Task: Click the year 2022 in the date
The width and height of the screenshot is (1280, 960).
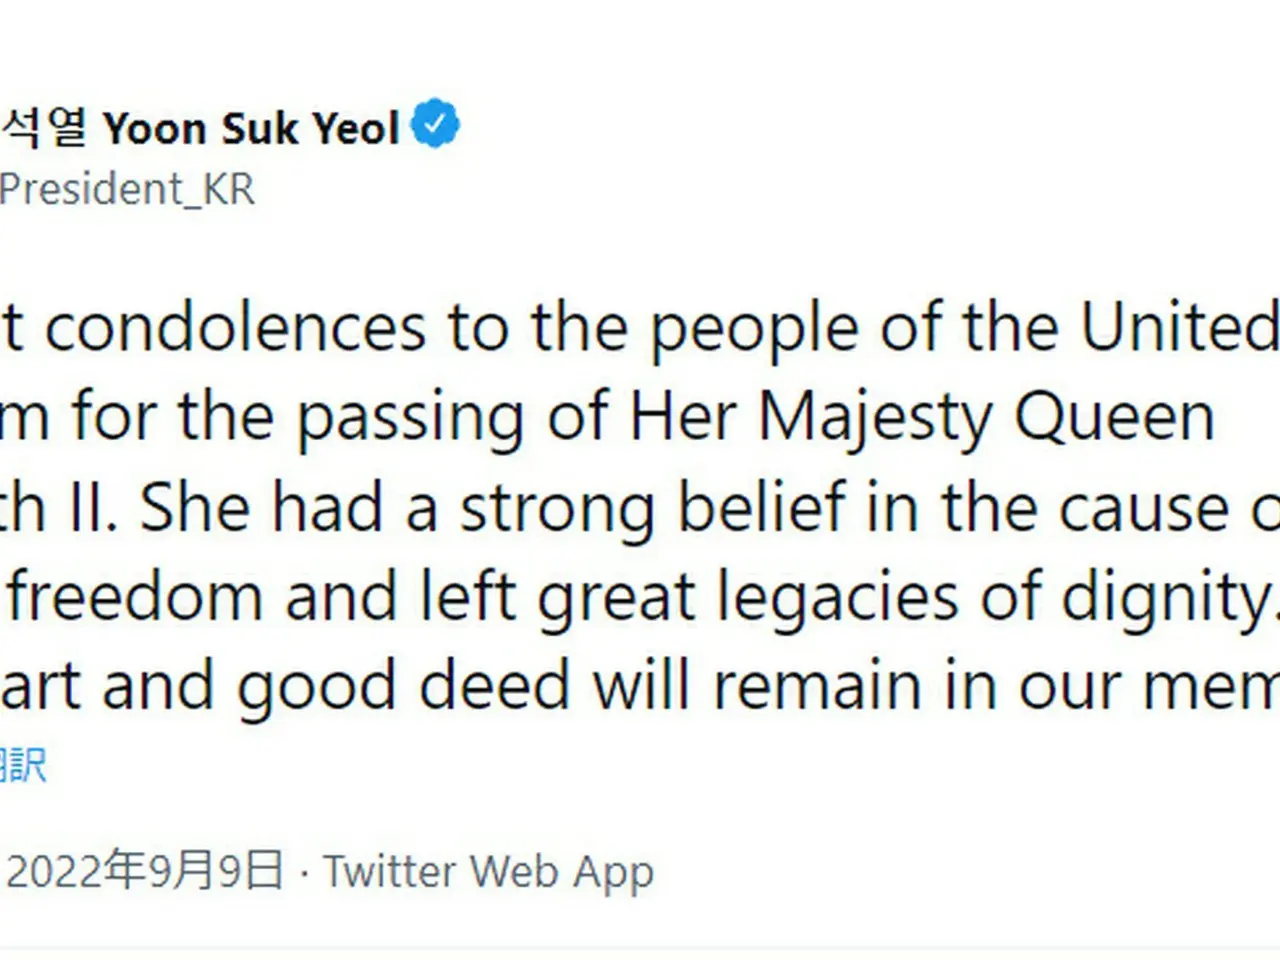Action: coord(56,871)
